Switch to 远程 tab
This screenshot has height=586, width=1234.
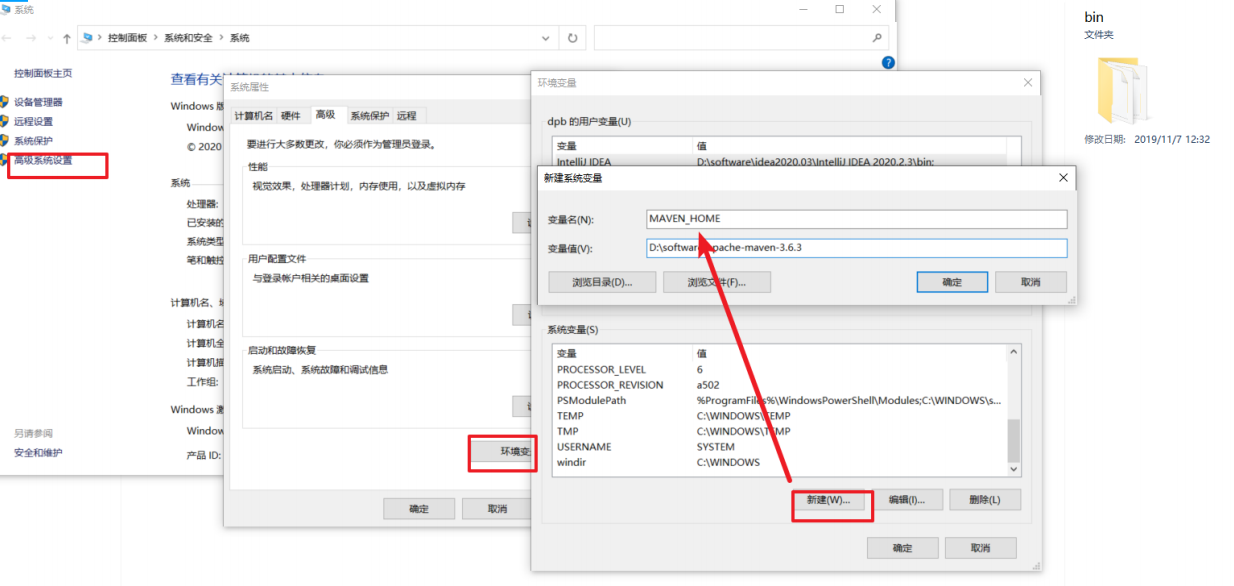tap(406, 116)
